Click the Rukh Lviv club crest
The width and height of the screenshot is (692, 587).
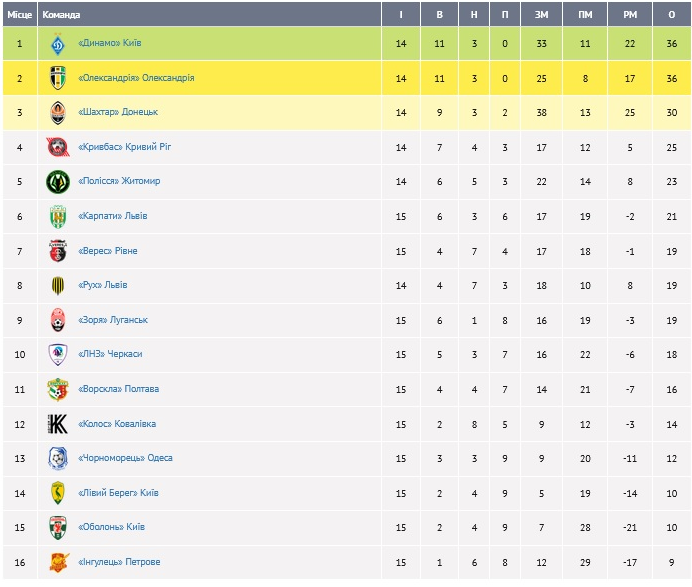pyautogui.click(x=58, y=285)
